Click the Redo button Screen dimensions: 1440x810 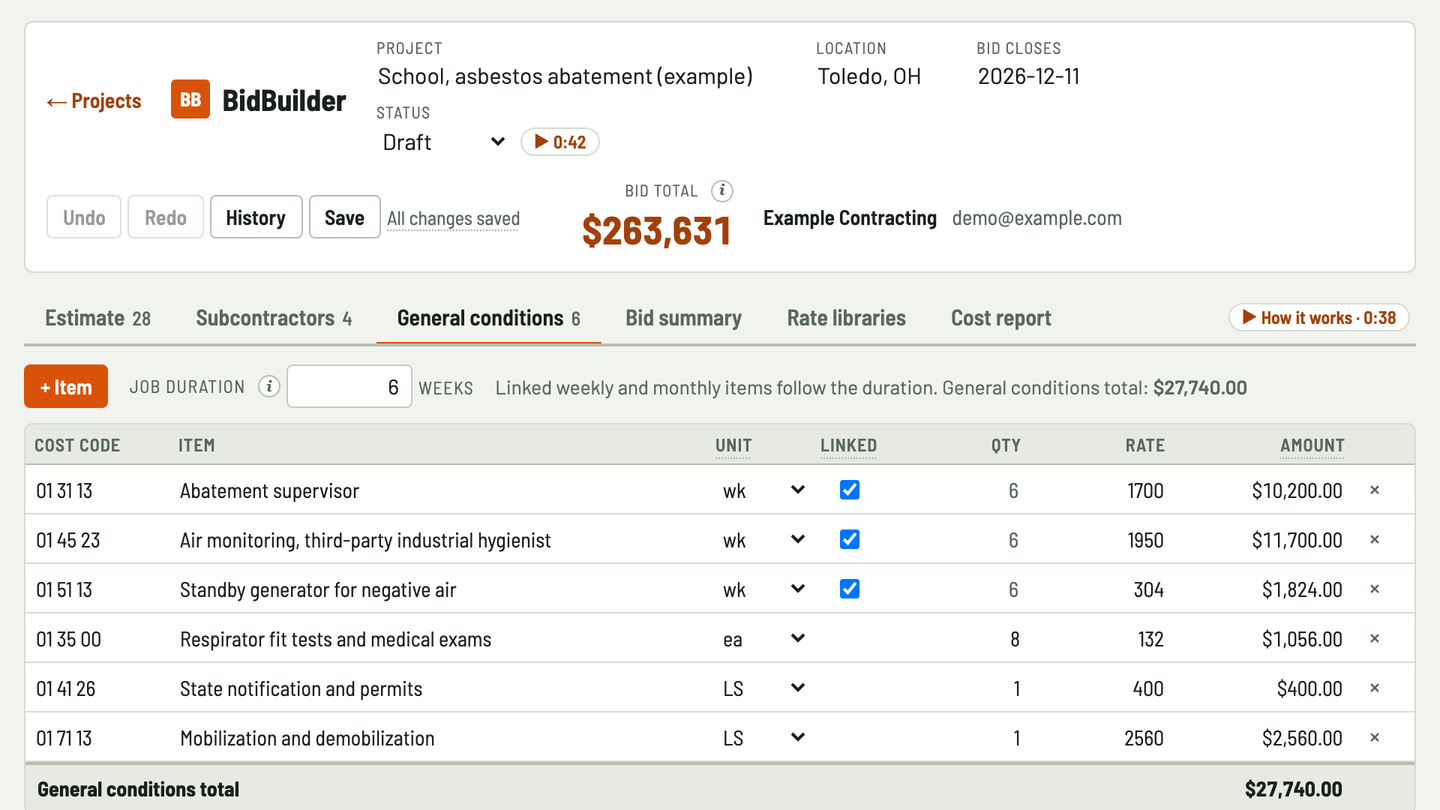tap(166, 217)
